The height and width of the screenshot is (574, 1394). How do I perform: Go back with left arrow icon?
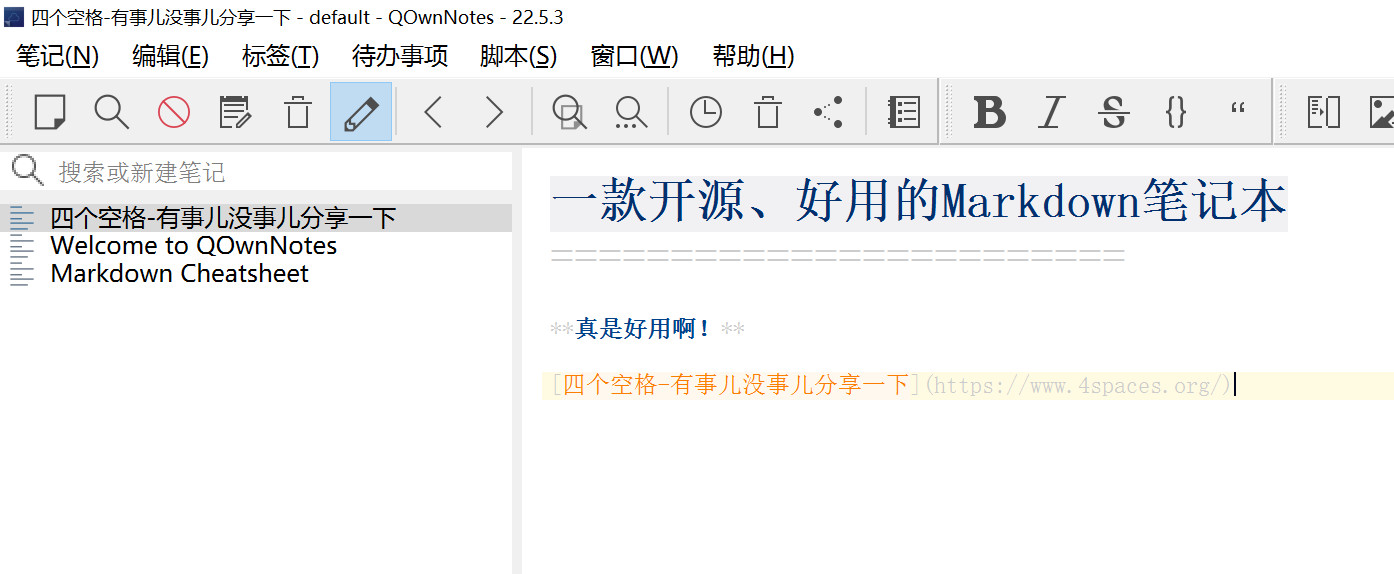click(433, 112)
